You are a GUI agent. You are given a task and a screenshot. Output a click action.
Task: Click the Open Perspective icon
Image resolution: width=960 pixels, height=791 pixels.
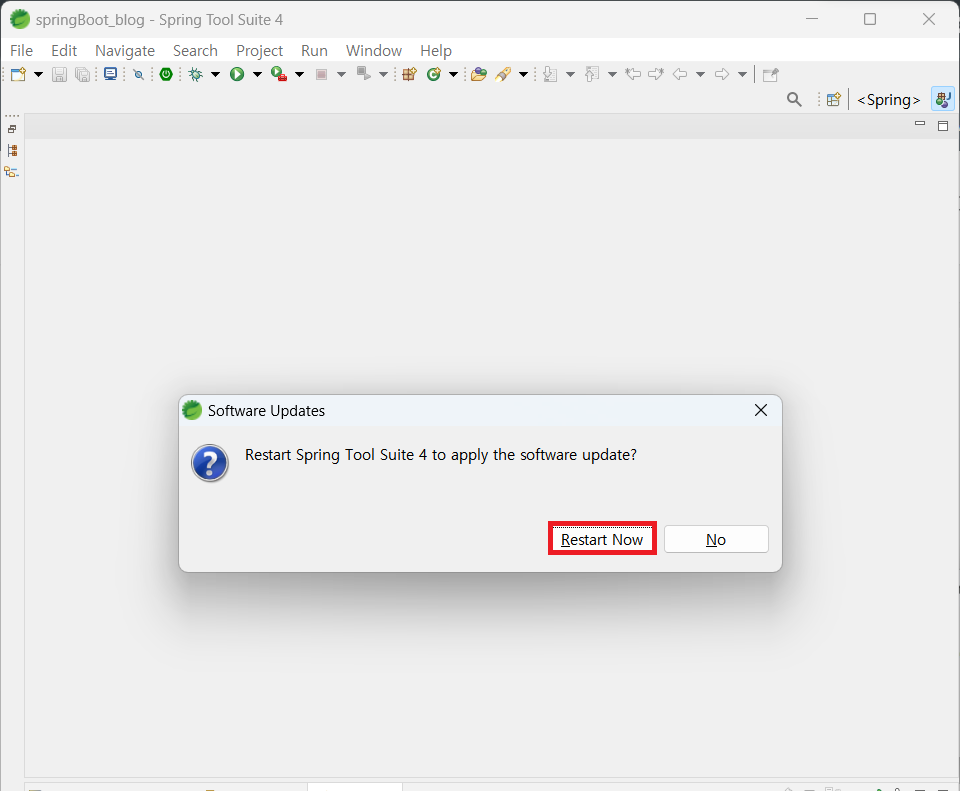pos(833,99)
